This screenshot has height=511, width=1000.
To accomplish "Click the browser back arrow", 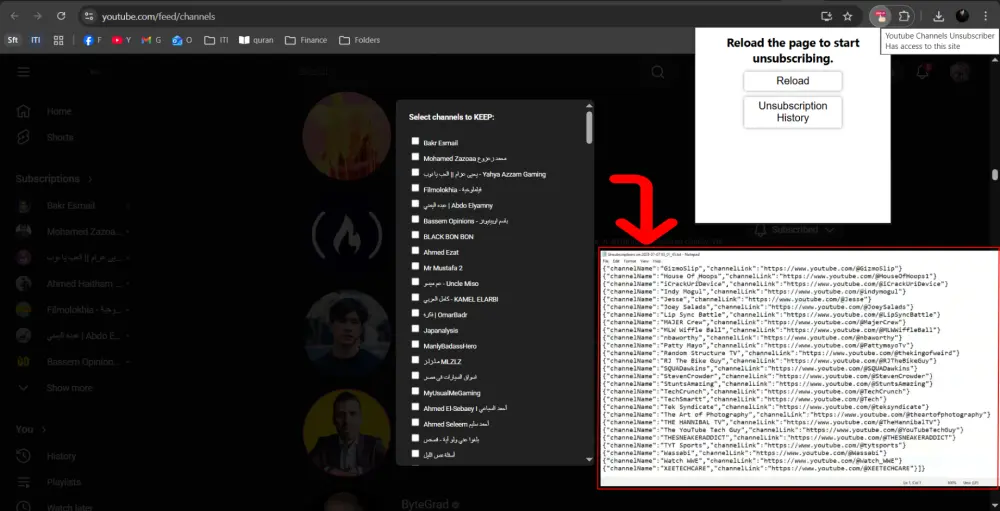I will (15, 17).
